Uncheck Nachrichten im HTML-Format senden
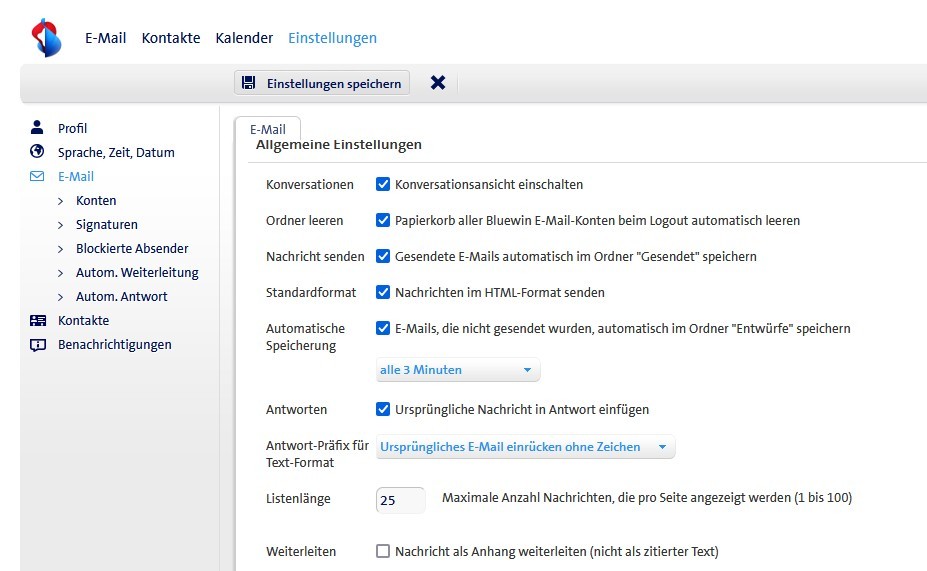The image size is (927, 571). 383,292
